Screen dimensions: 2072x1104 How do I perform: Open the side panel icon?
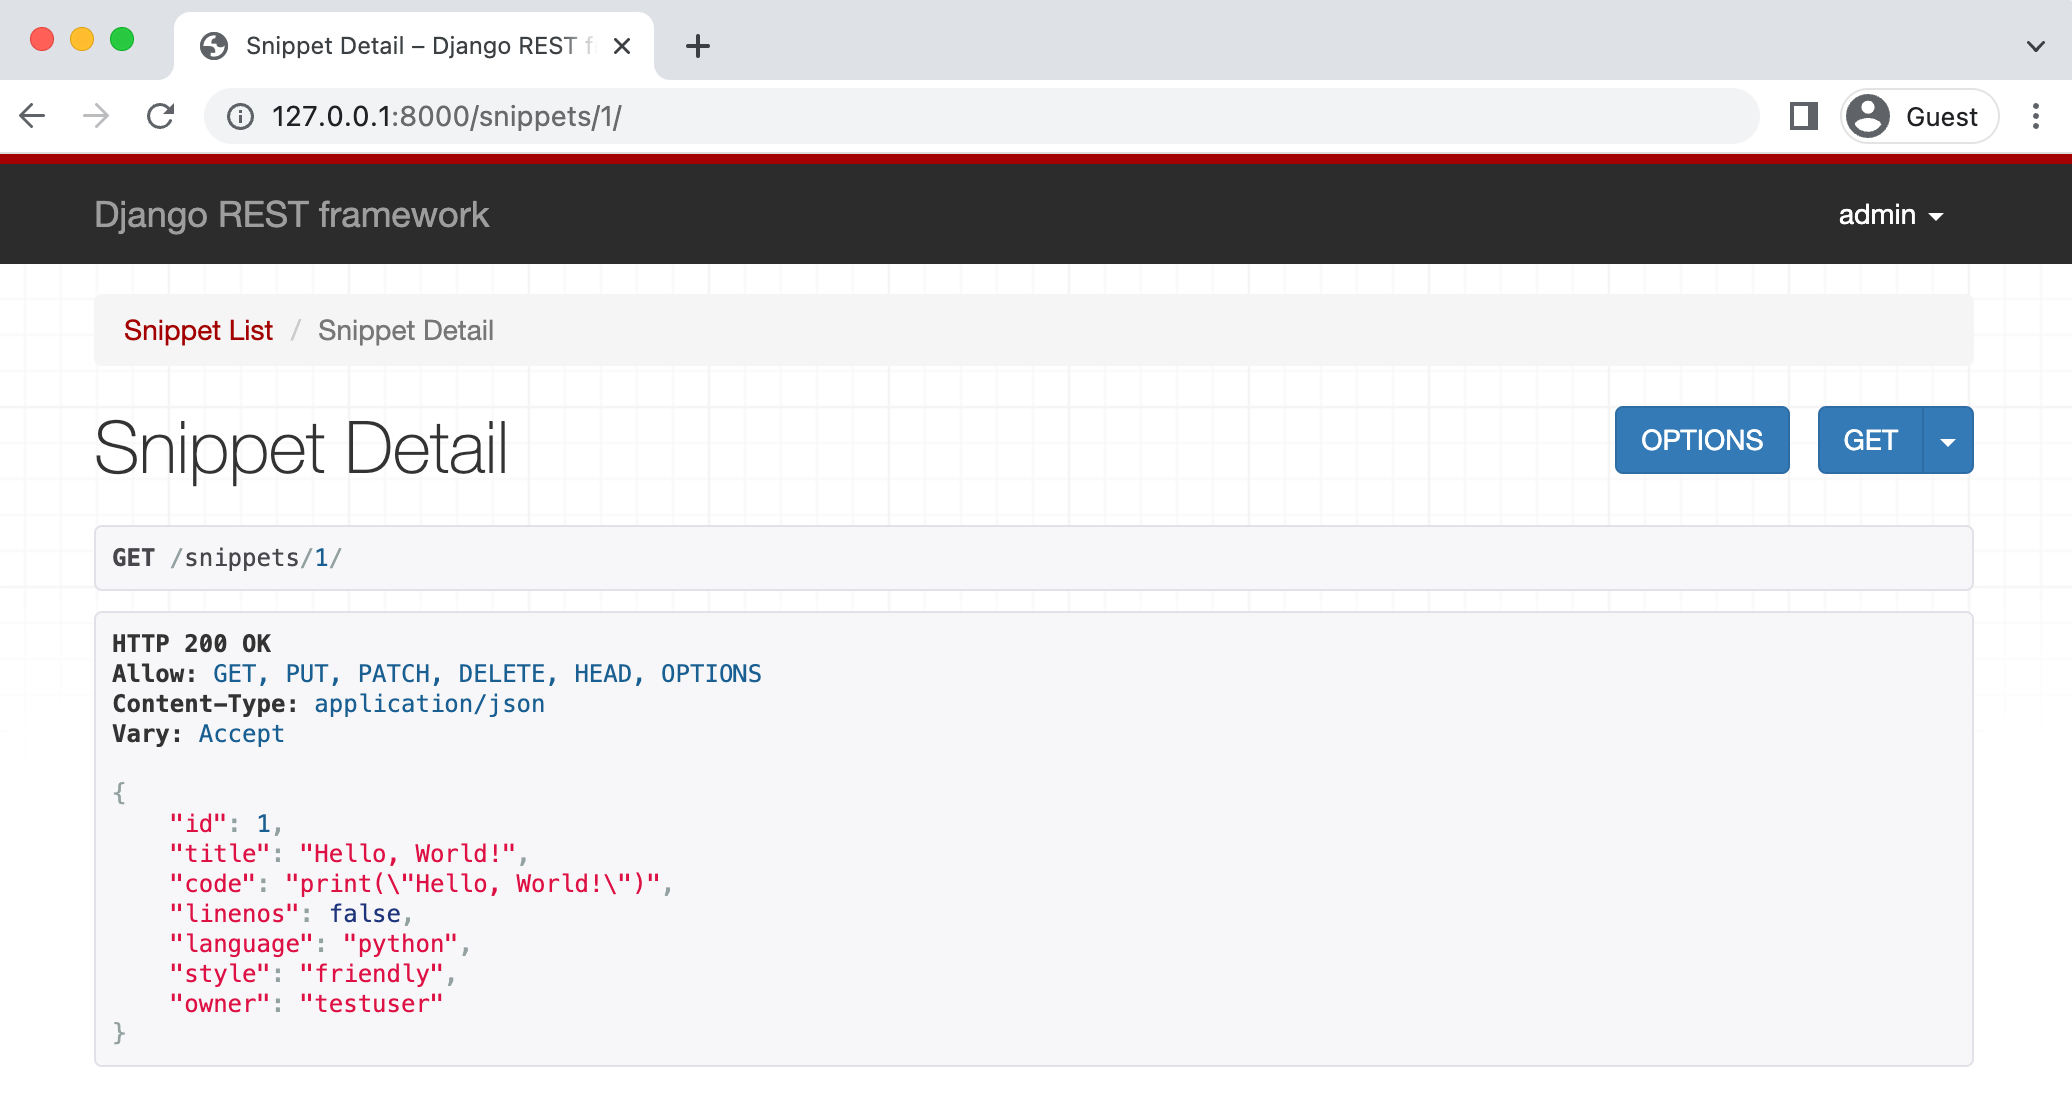point(1803,117)
